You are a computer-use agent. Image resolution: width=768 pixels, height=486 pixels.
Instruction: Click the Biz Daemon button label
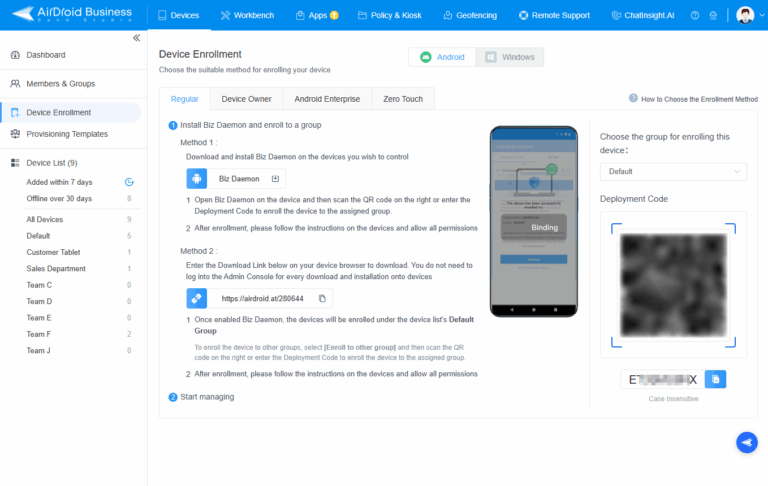pyautogui.click(x=239, y=179)
